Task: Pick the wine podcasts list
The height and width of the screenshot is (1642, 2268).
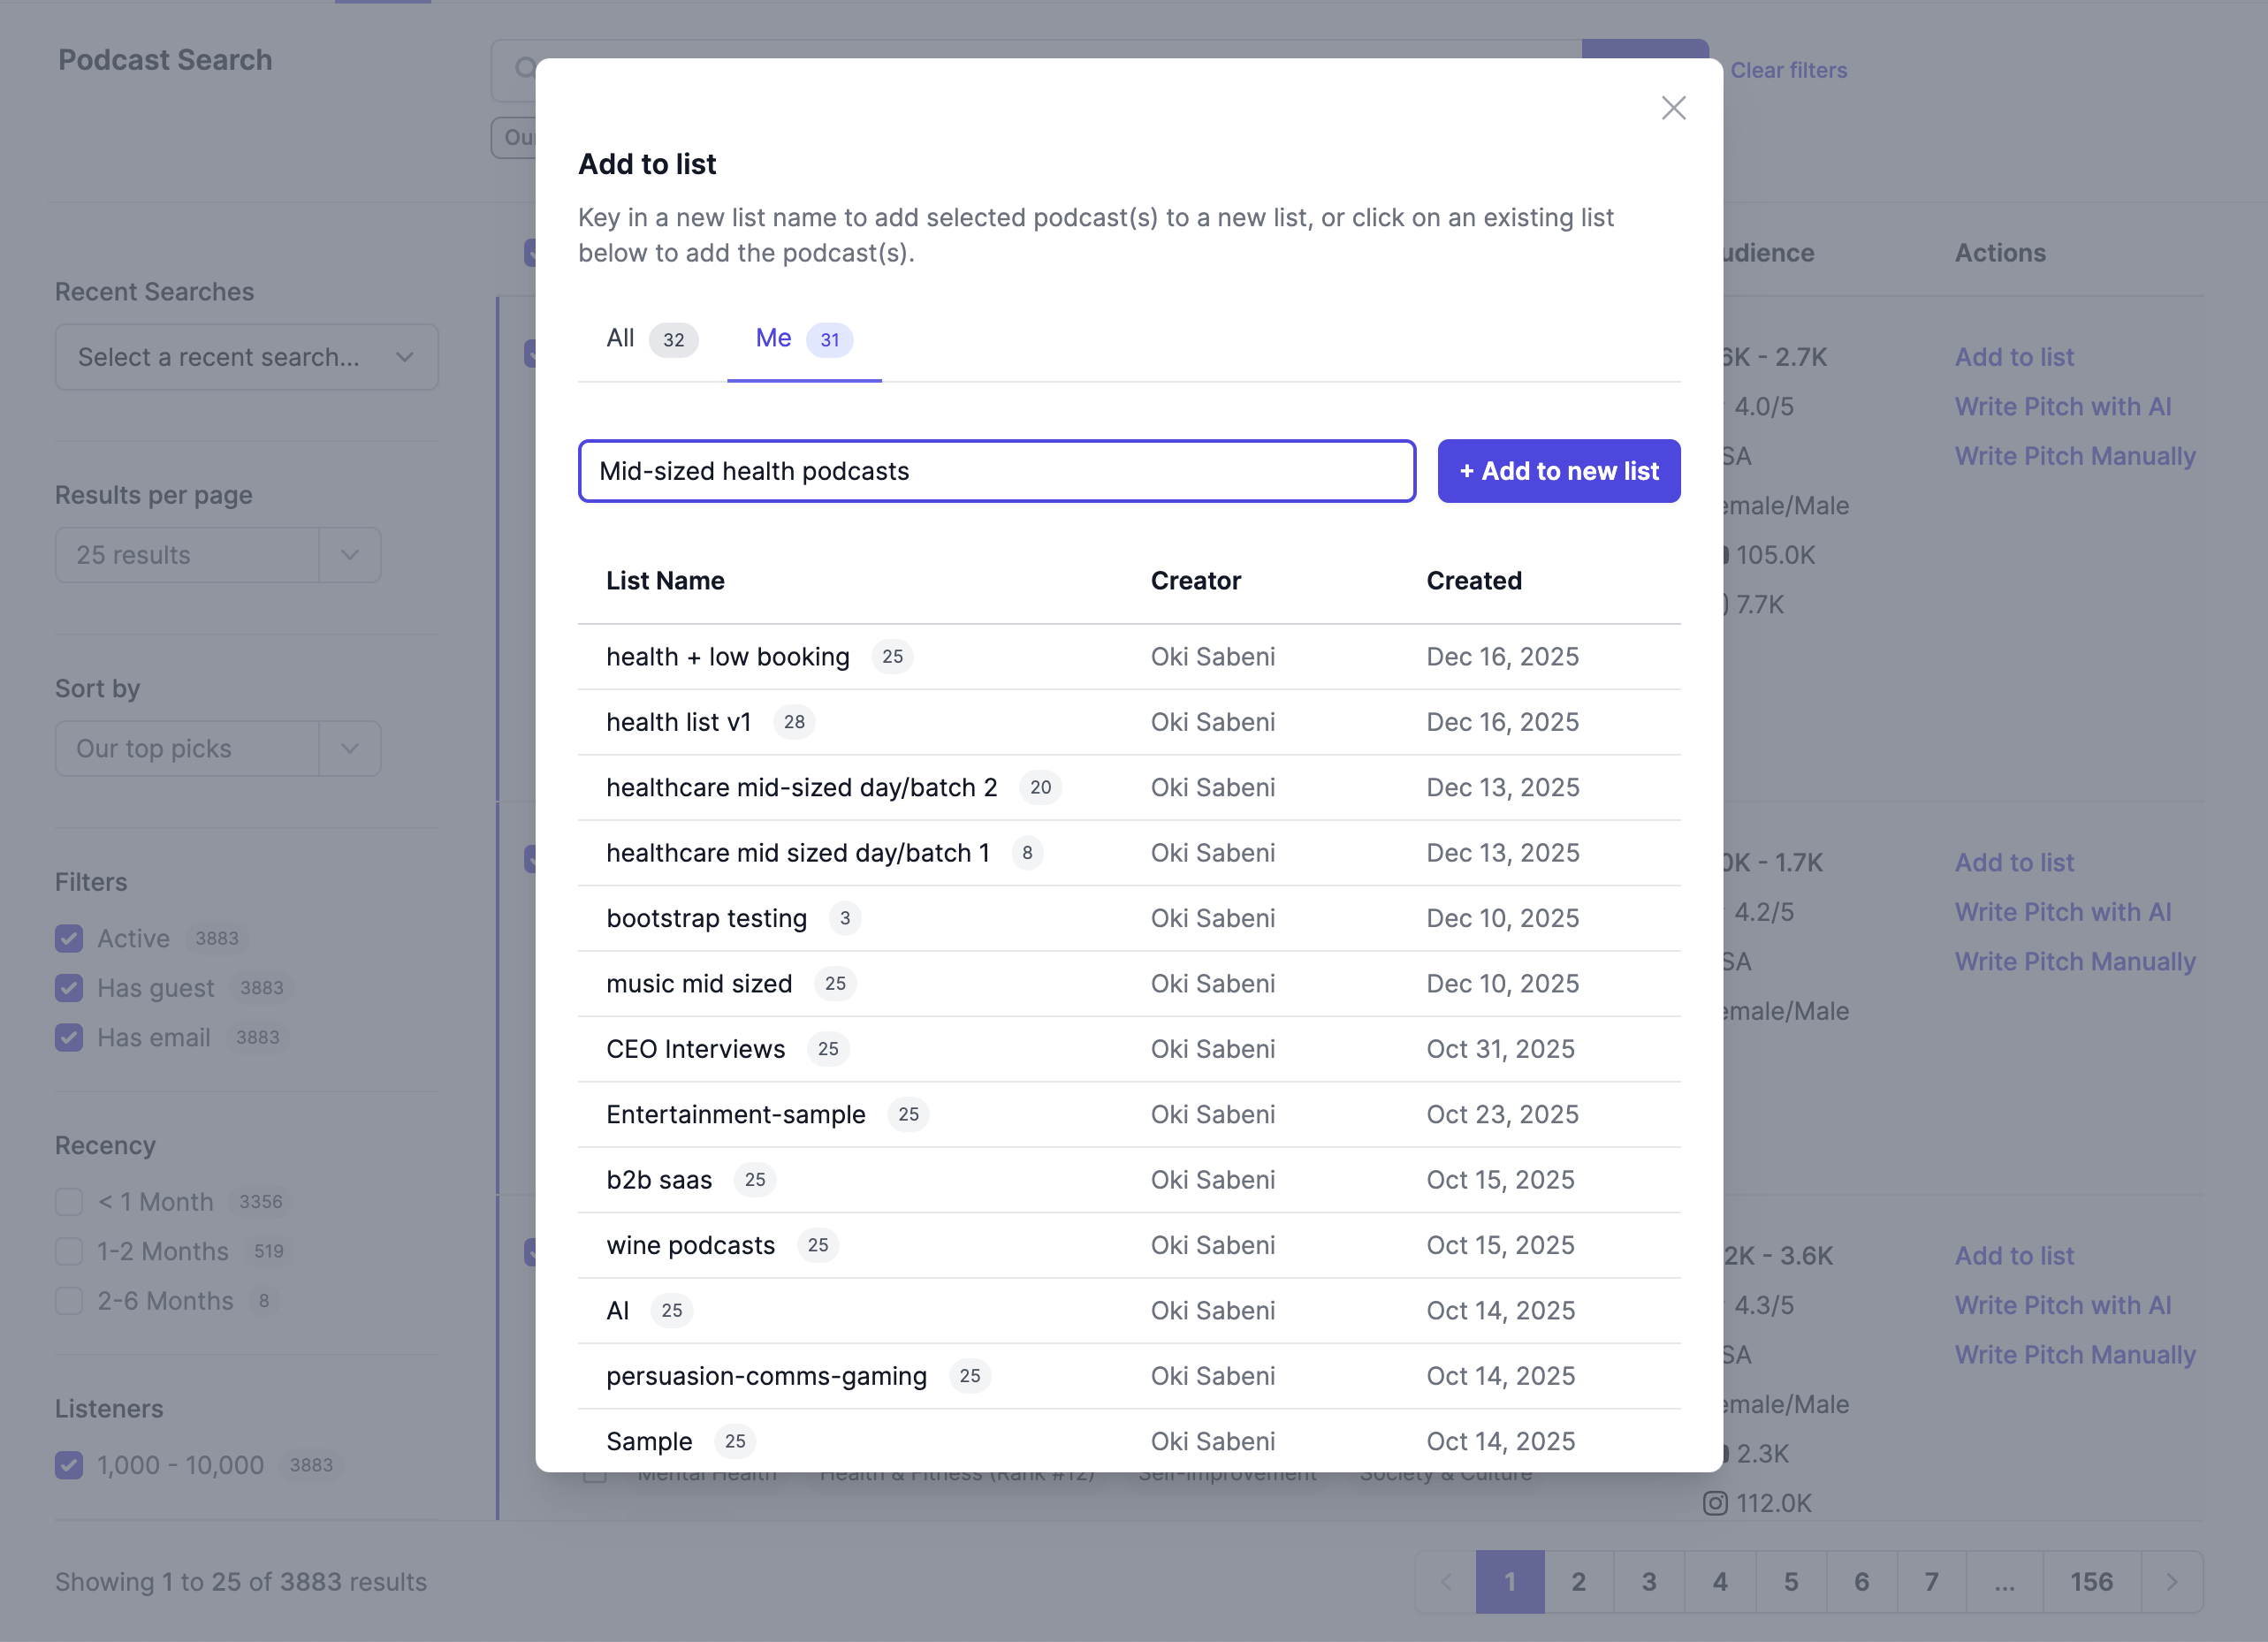Action: click(x=691, y=1245)
